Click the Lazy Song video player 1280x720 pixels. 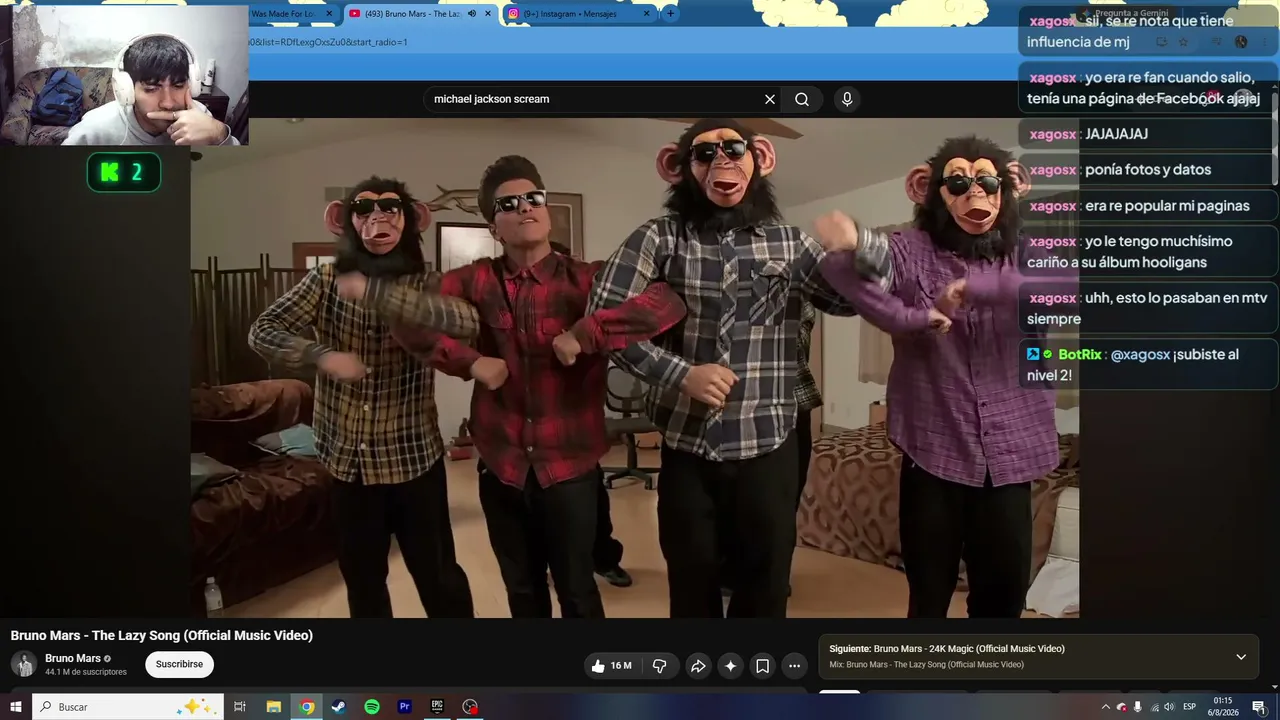point(635,368)
